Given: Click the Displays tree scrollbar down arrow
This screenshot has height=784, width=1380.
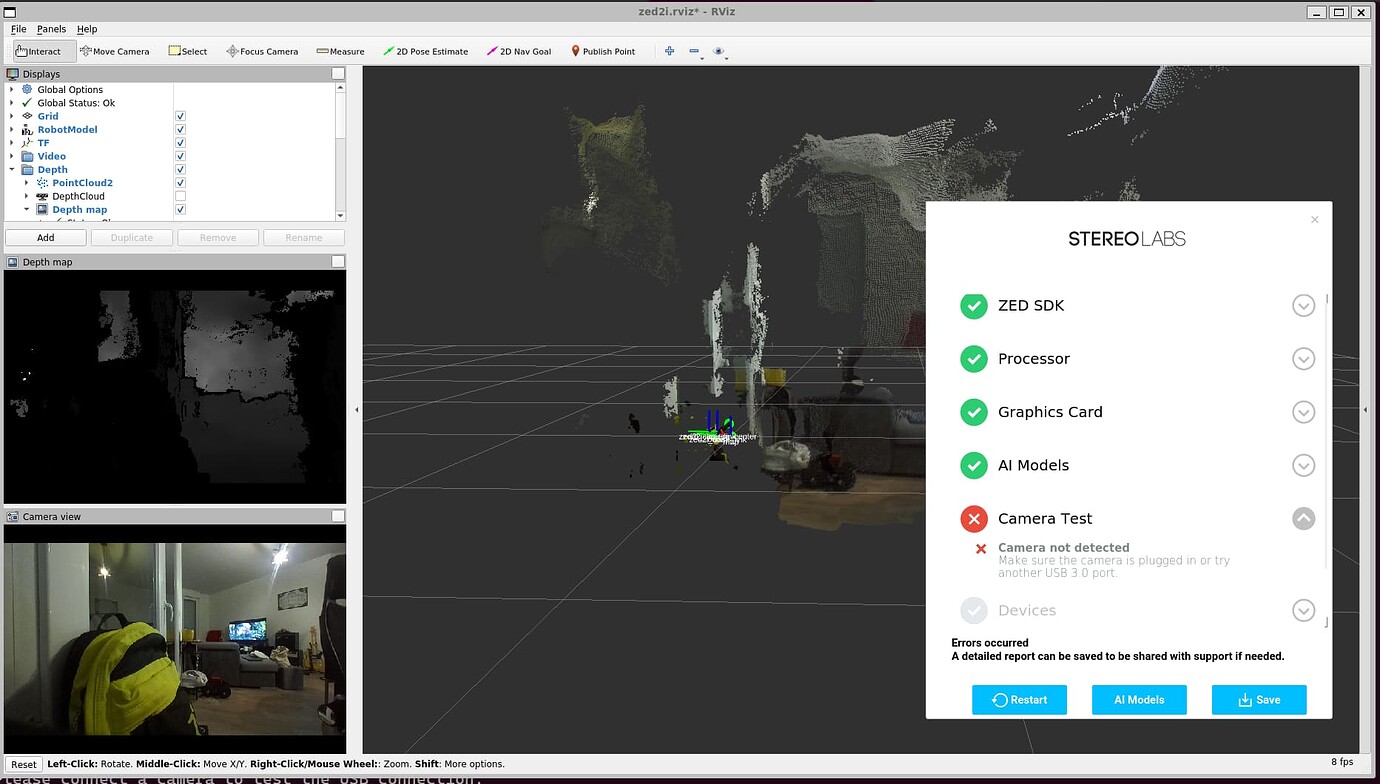Looking at the screenshot, I should tap(340, 216).
